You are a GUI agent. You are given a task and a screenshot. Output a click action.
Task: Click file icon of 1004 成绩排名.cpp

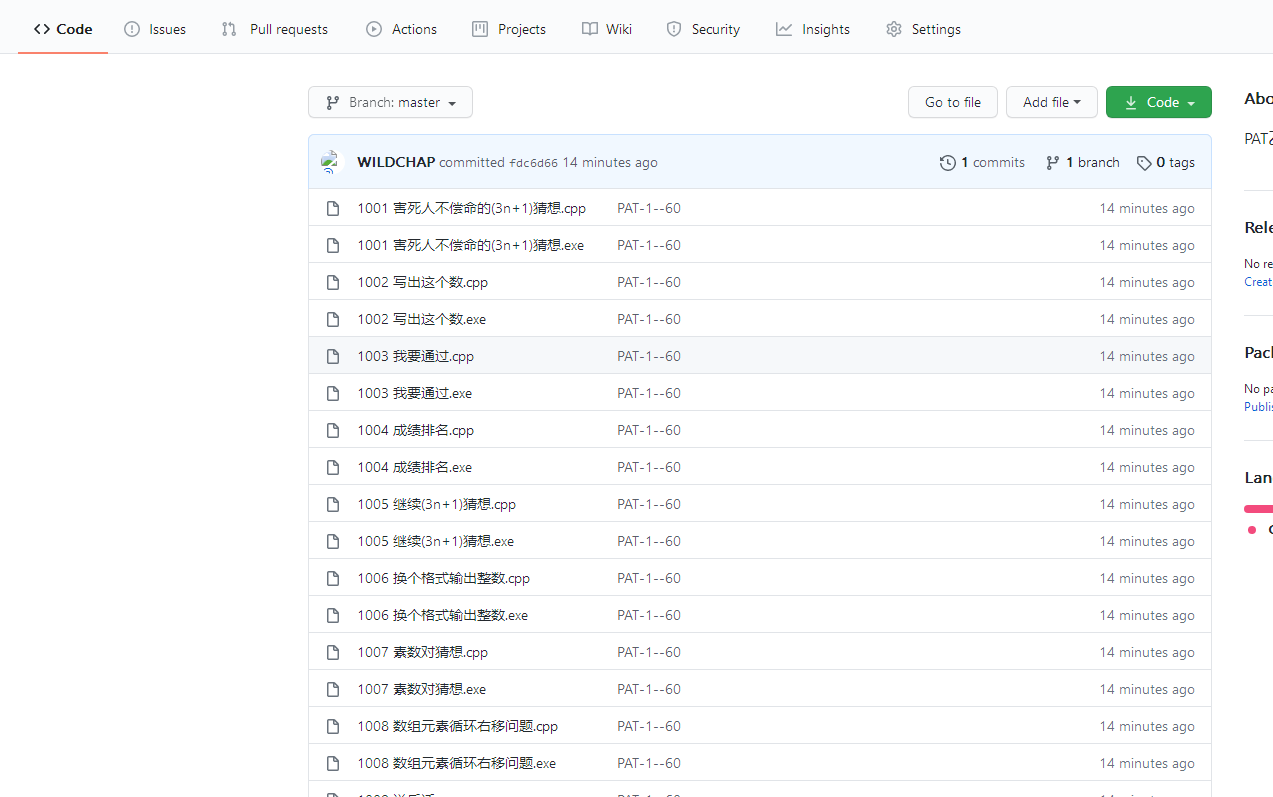point(333,430)
